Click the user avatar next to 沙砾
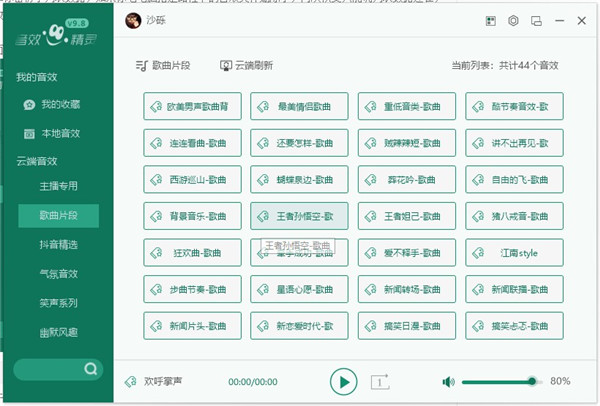600x406 pixels. tap(133, 20)
